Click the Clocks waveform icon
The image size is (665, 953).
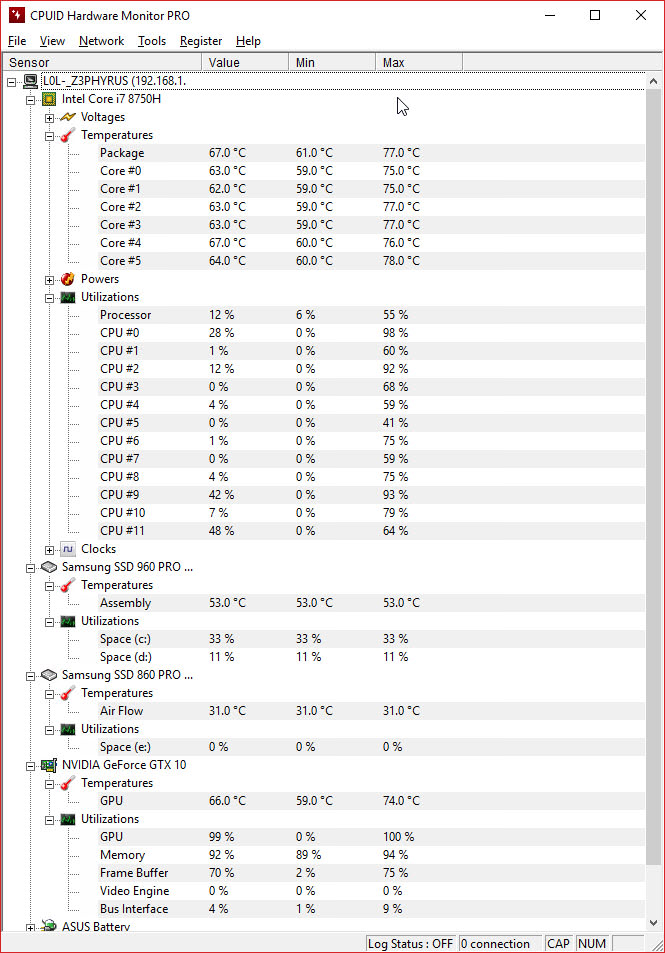click(68, 549)
